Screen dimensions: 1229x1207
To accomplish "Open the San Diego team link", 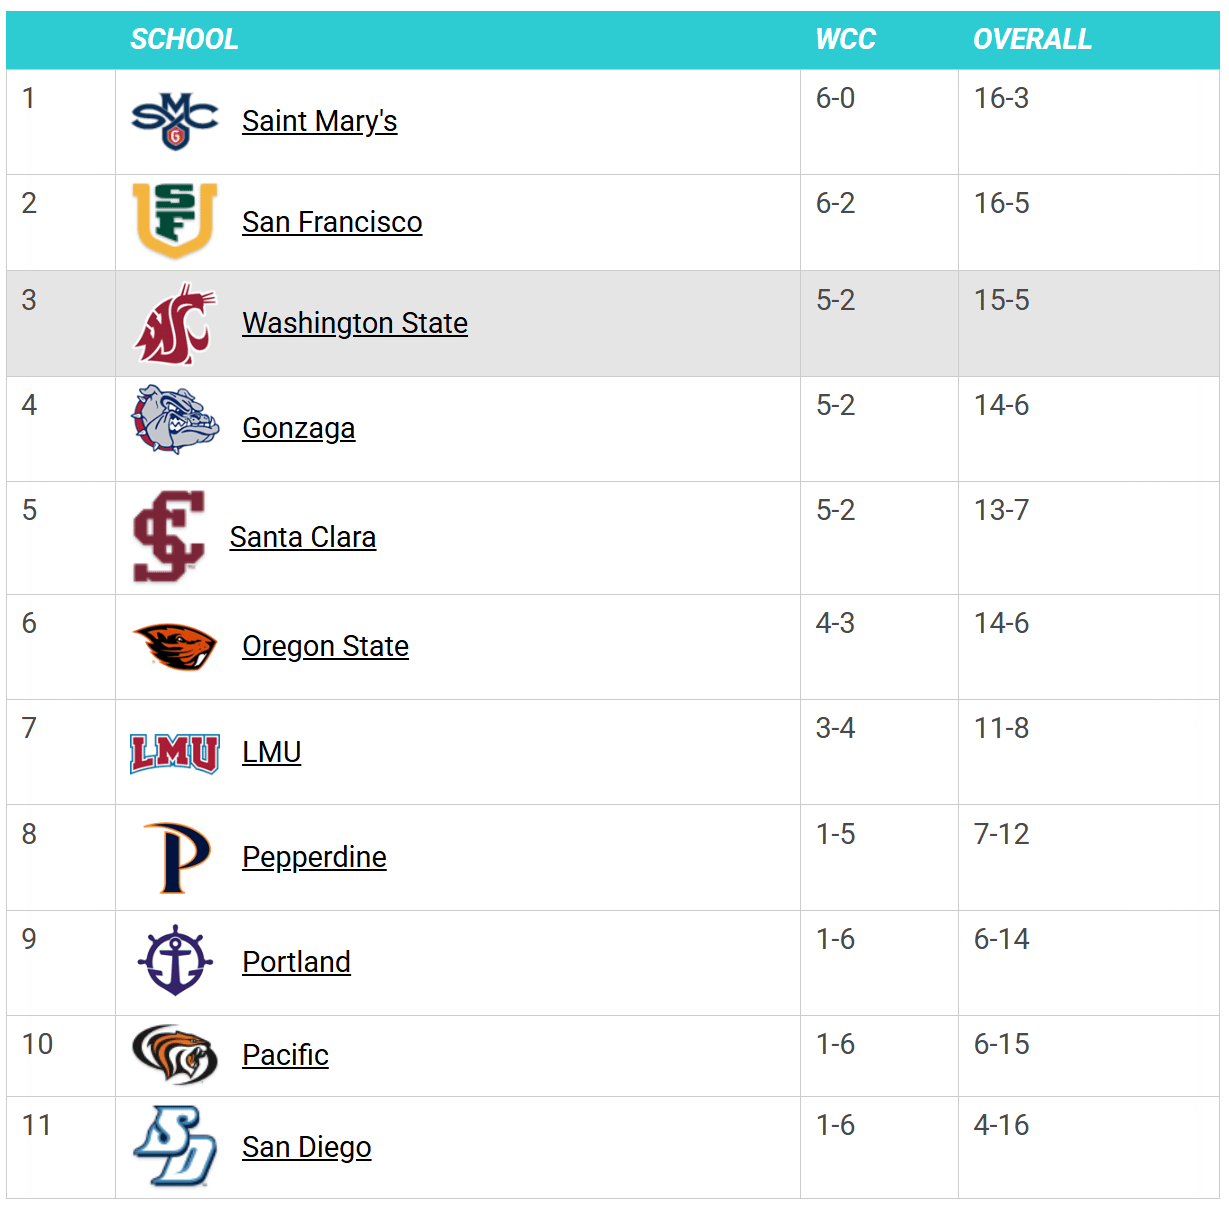I will (307, 1147).
